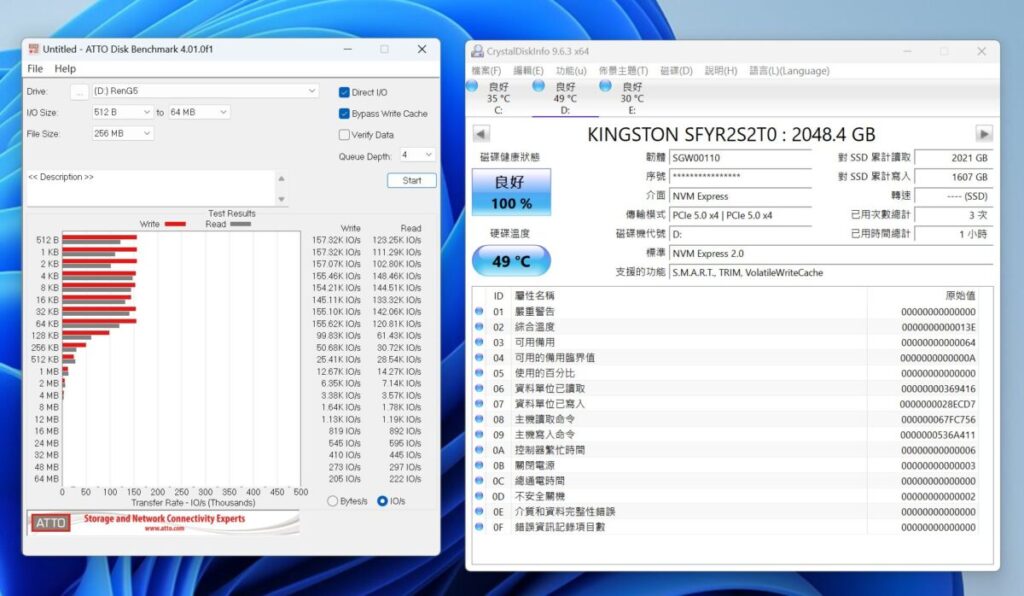The width and height of the screenshot is (1024, 596).
Task: Select the Bytes/s radio button
Action: tap(332, 501)
